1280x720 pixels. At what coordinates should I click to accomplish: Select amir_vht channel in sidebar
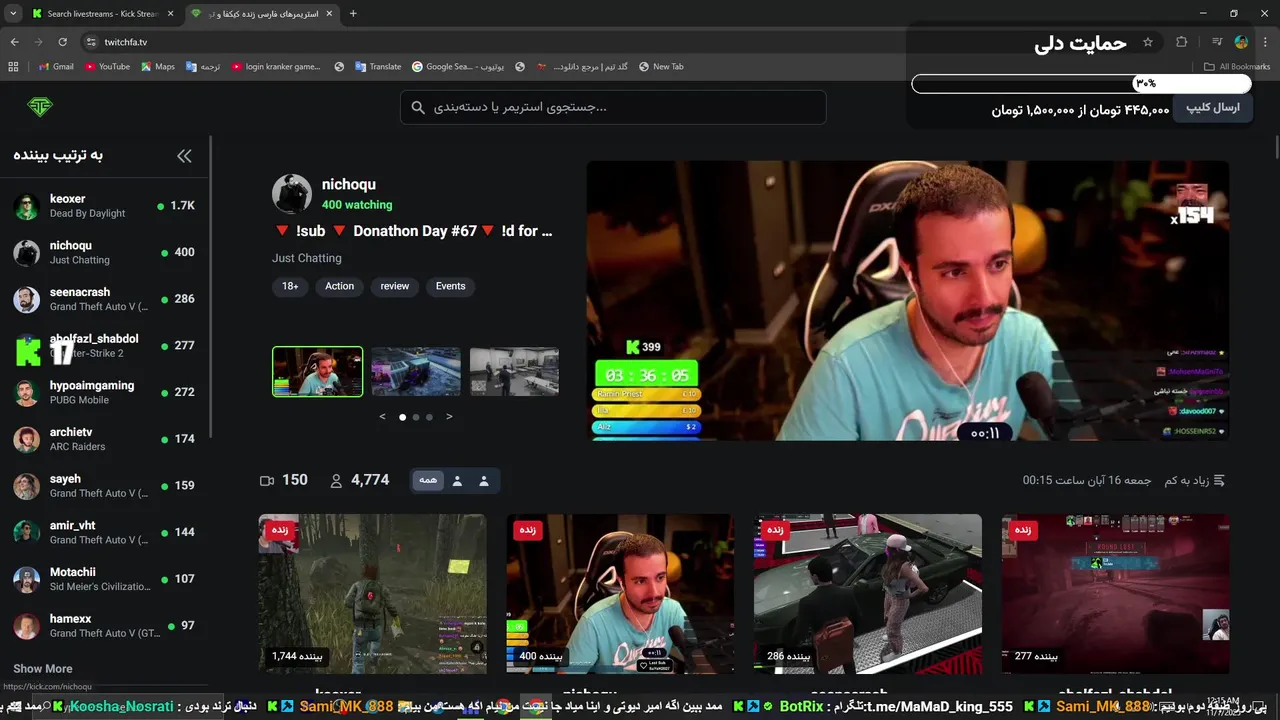click(x=105, y=532)
